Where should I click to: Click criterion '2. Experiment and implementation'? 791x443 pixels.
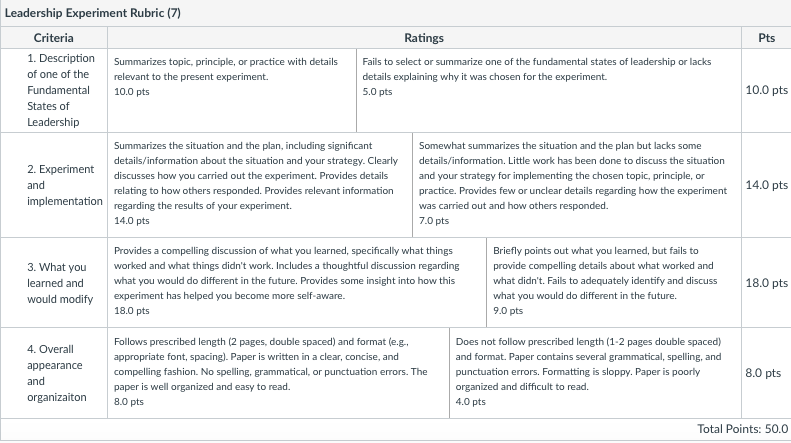click(65, 185)
